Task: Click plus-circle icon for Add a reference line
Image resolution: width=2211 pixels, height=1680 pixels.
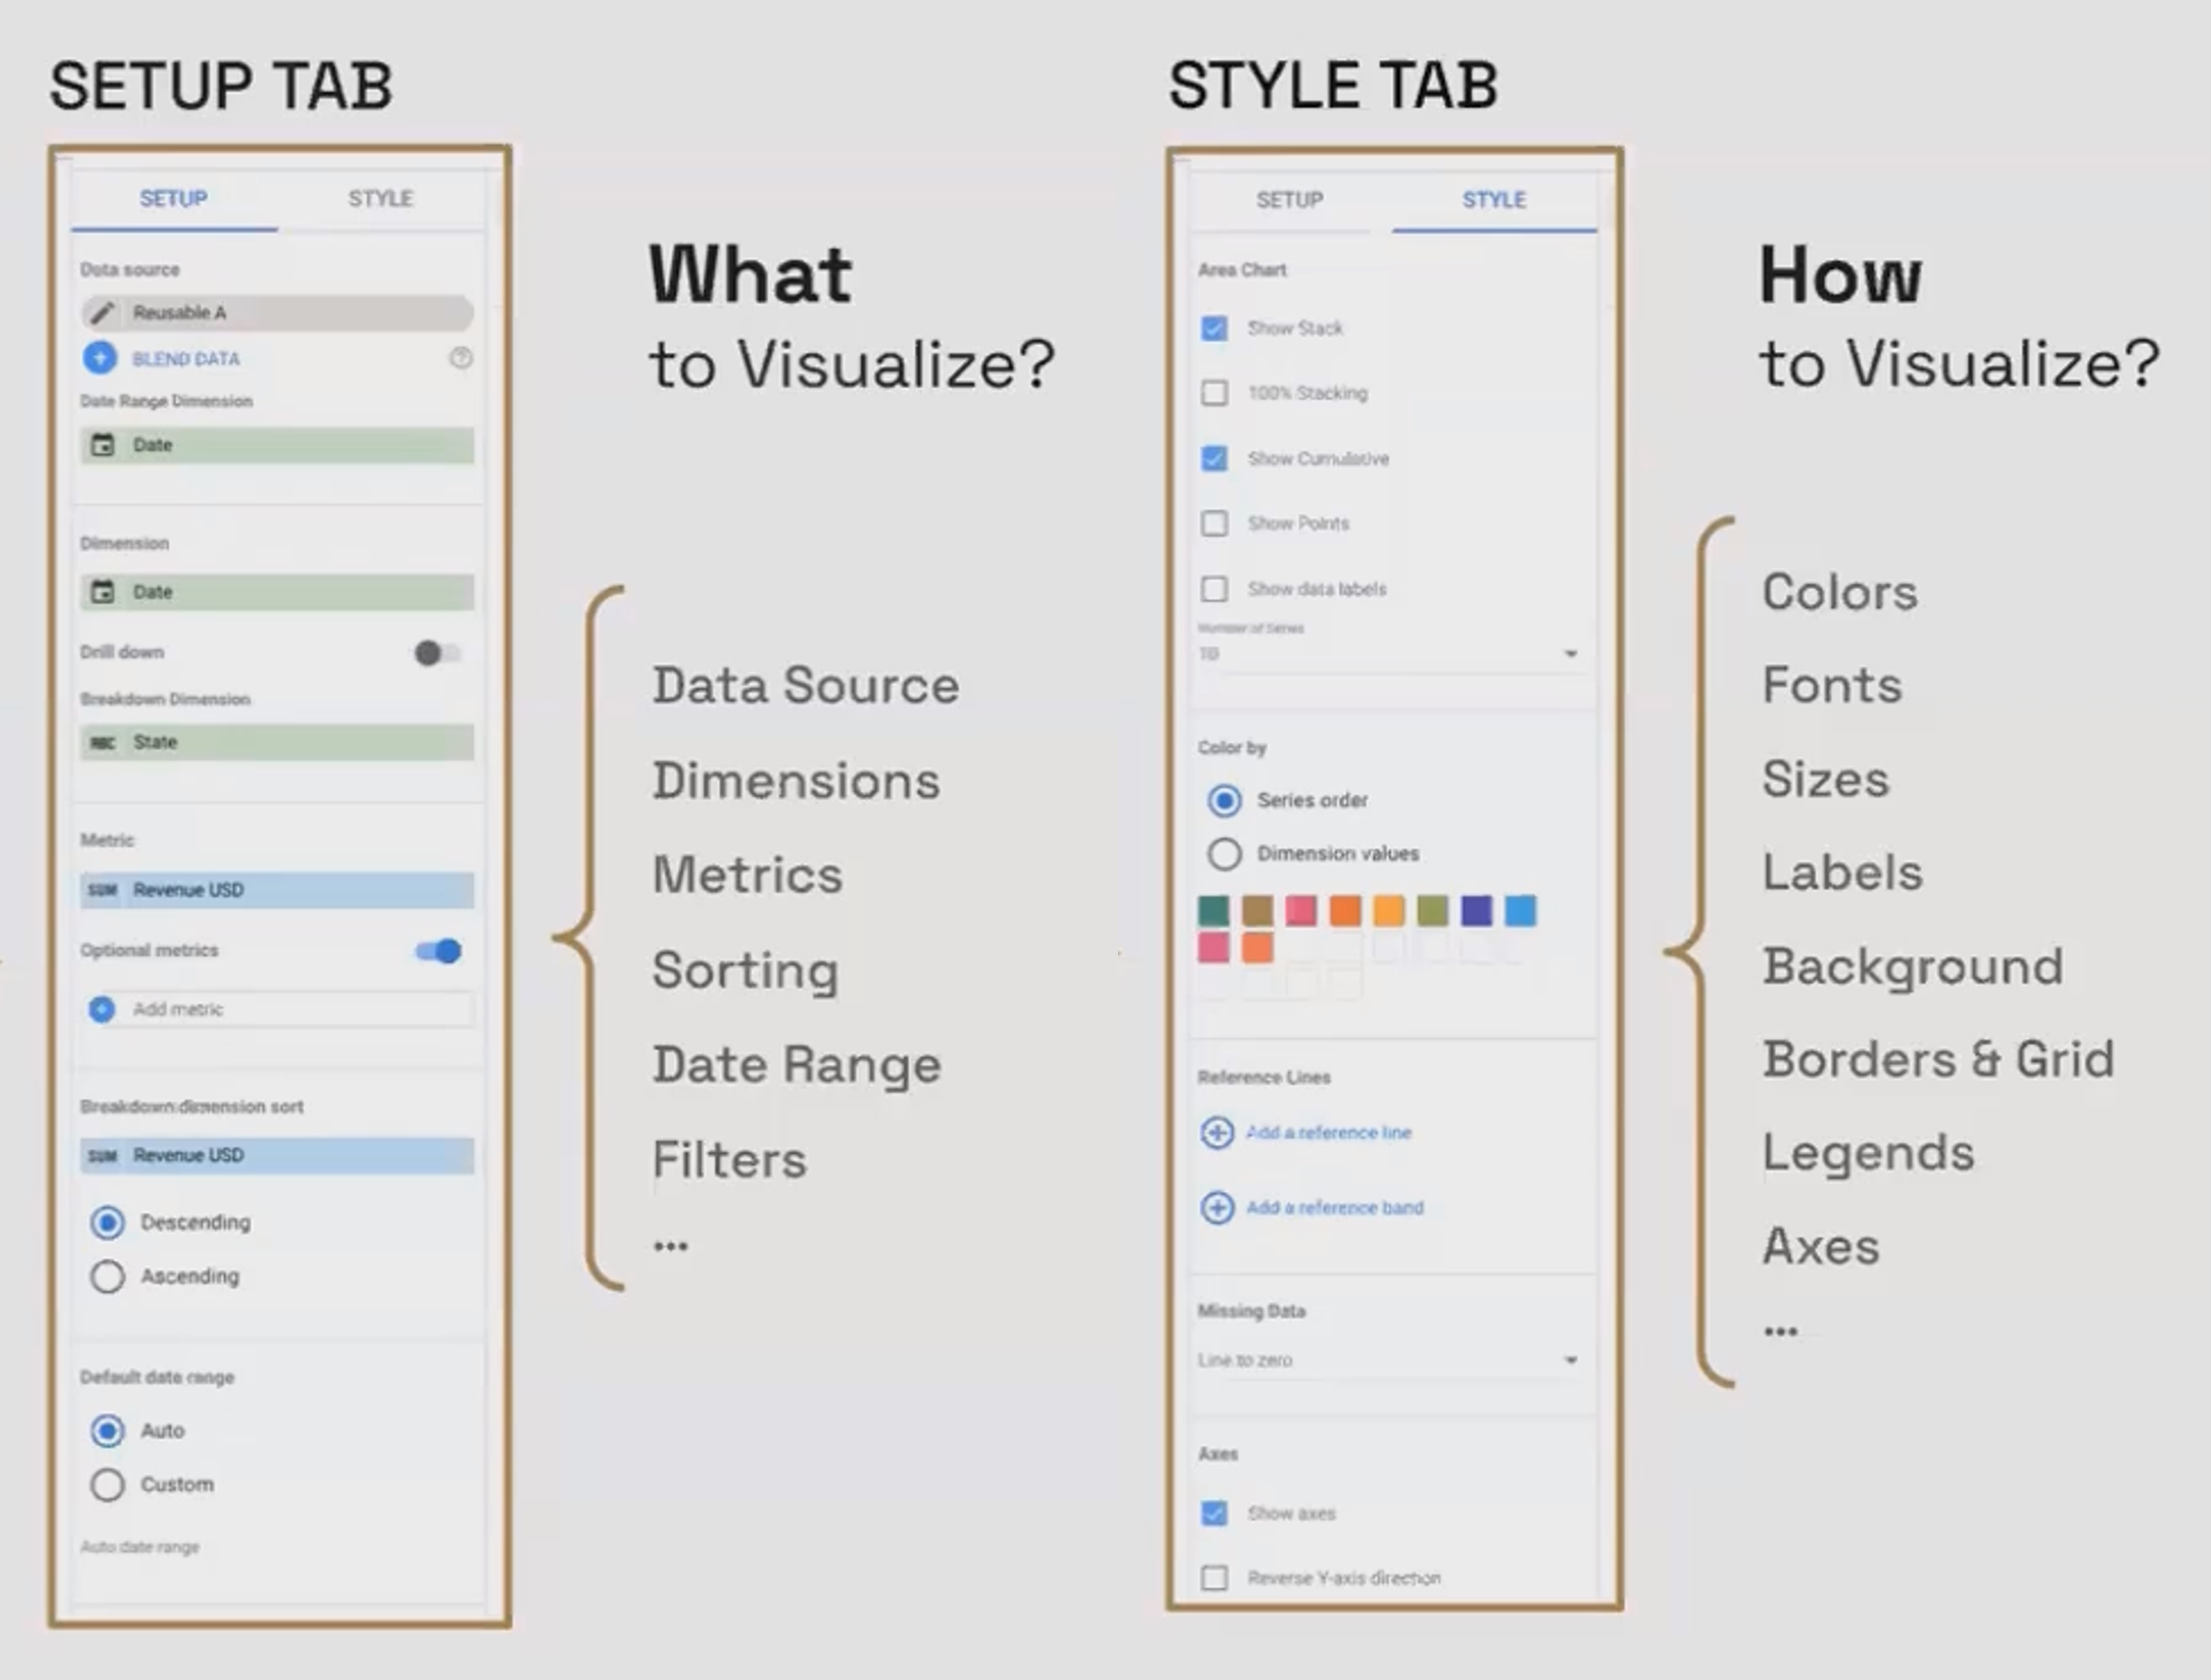Action: (x=1216, y=1133)
